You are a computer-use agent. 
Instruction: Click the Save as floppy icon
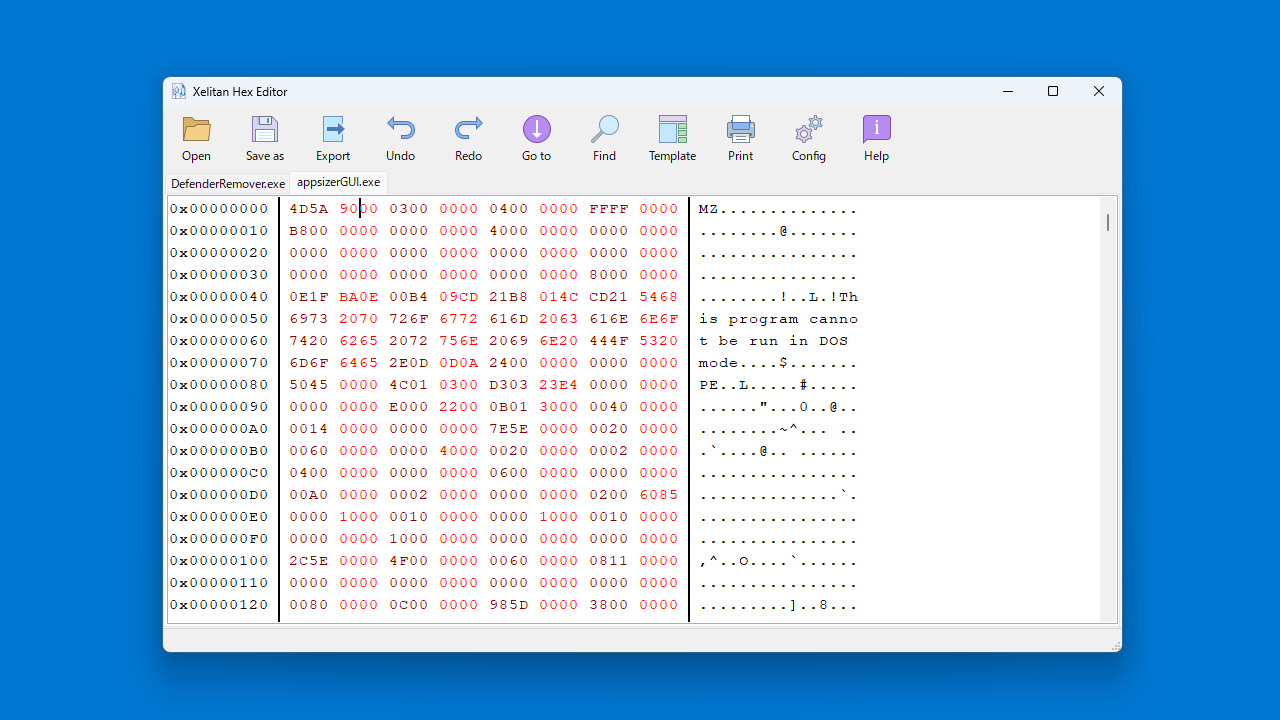(x=265, y=130)
